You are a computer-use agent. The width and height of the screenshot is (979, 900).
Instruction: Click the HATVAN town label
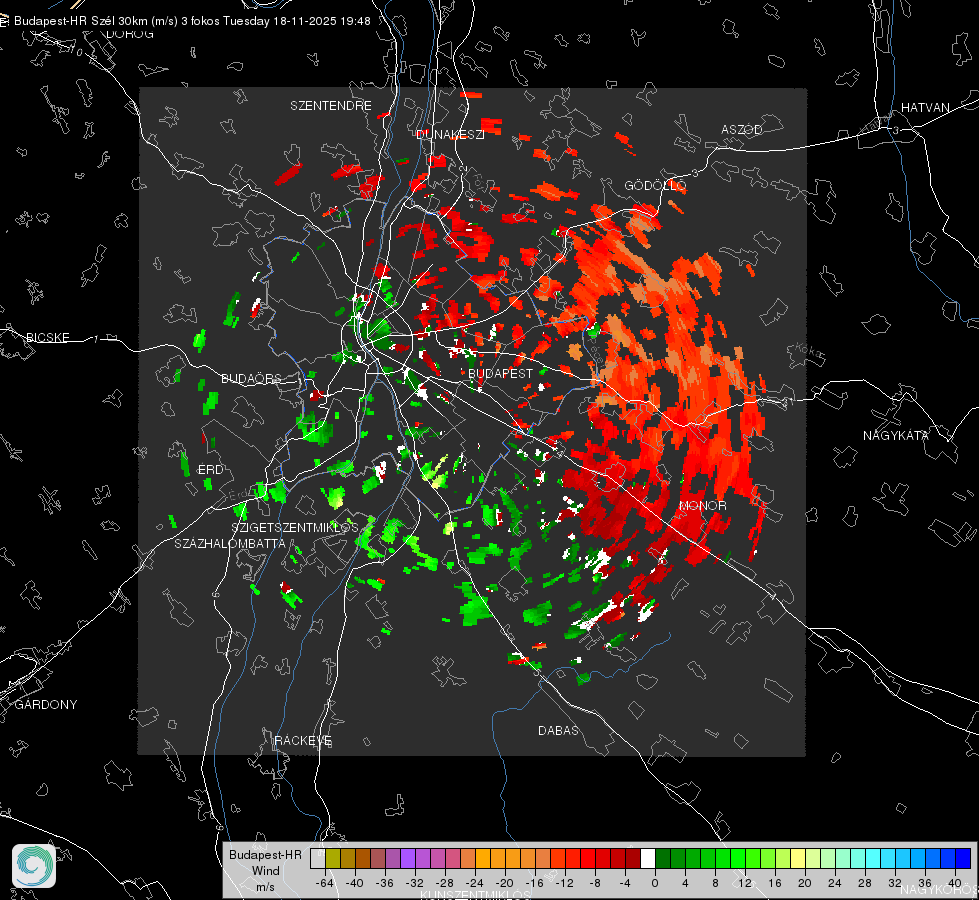925,107
